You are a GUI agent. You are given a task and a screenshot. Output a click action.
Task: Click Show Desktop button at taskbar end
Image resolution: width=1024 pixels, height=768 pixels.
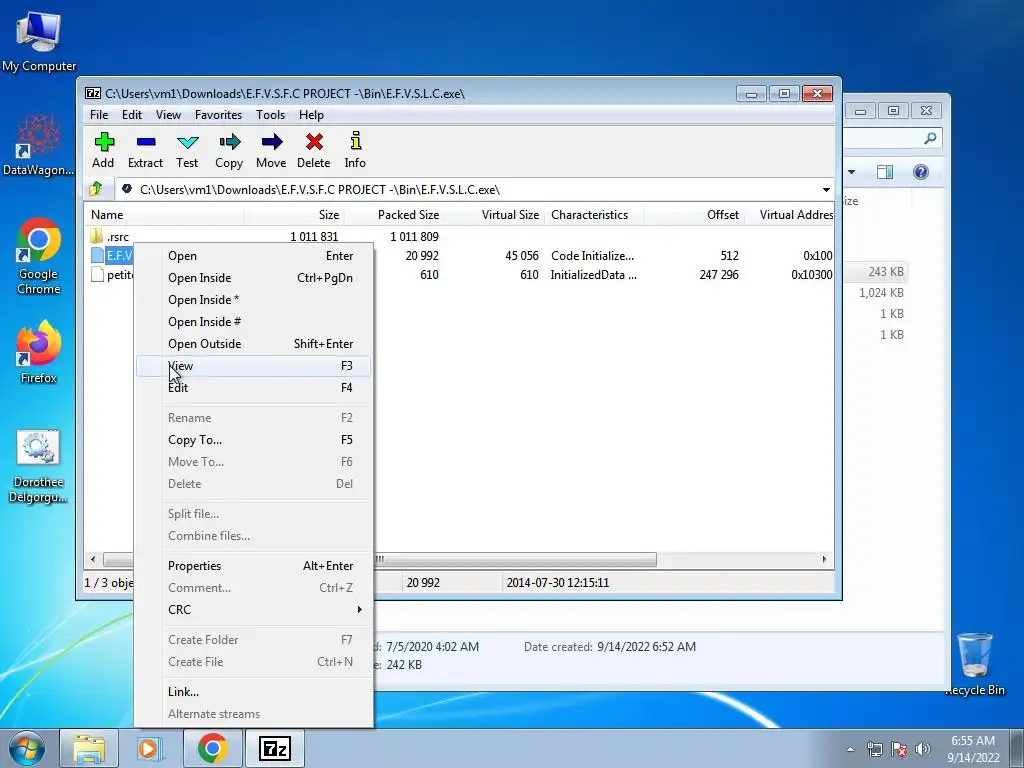click(x=1017, y=748)
